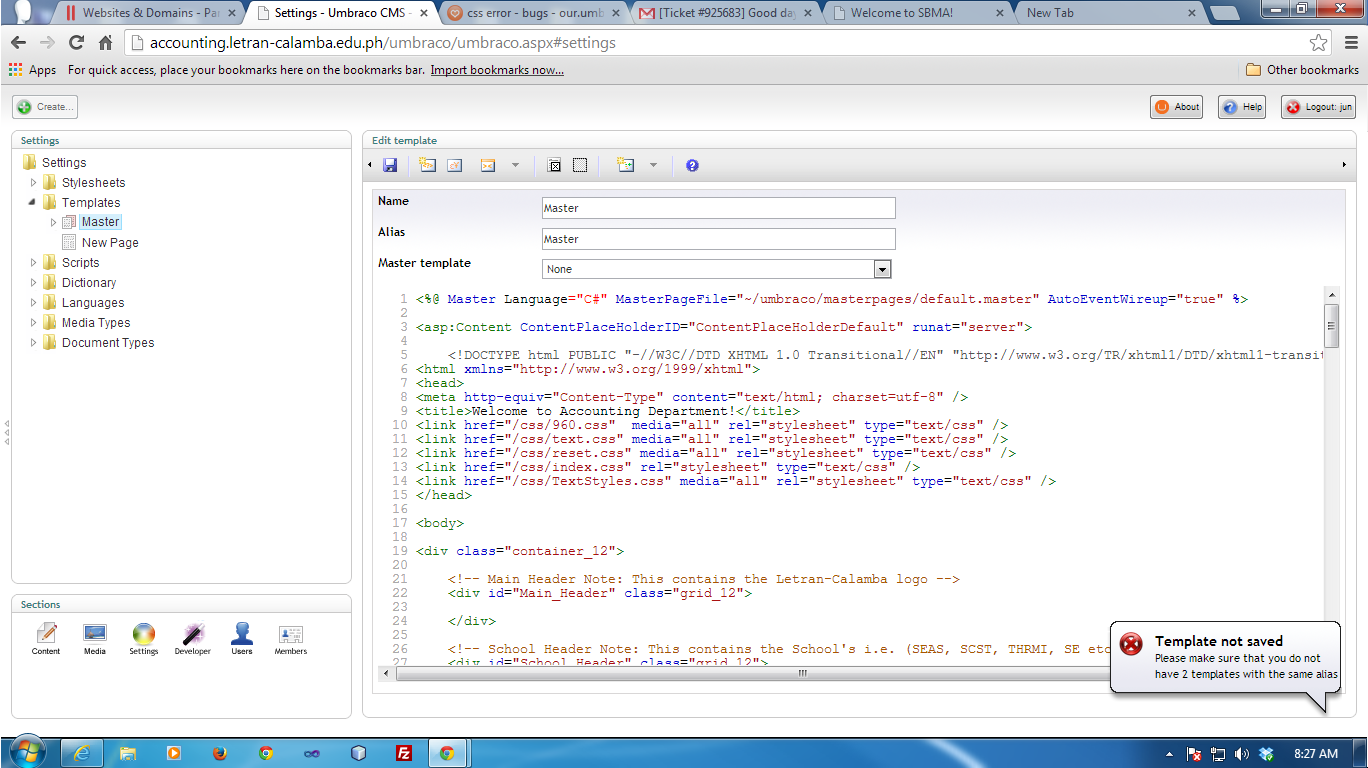Expand the Master template node
Screen dimensions: 1368x768
click(53, 222)
